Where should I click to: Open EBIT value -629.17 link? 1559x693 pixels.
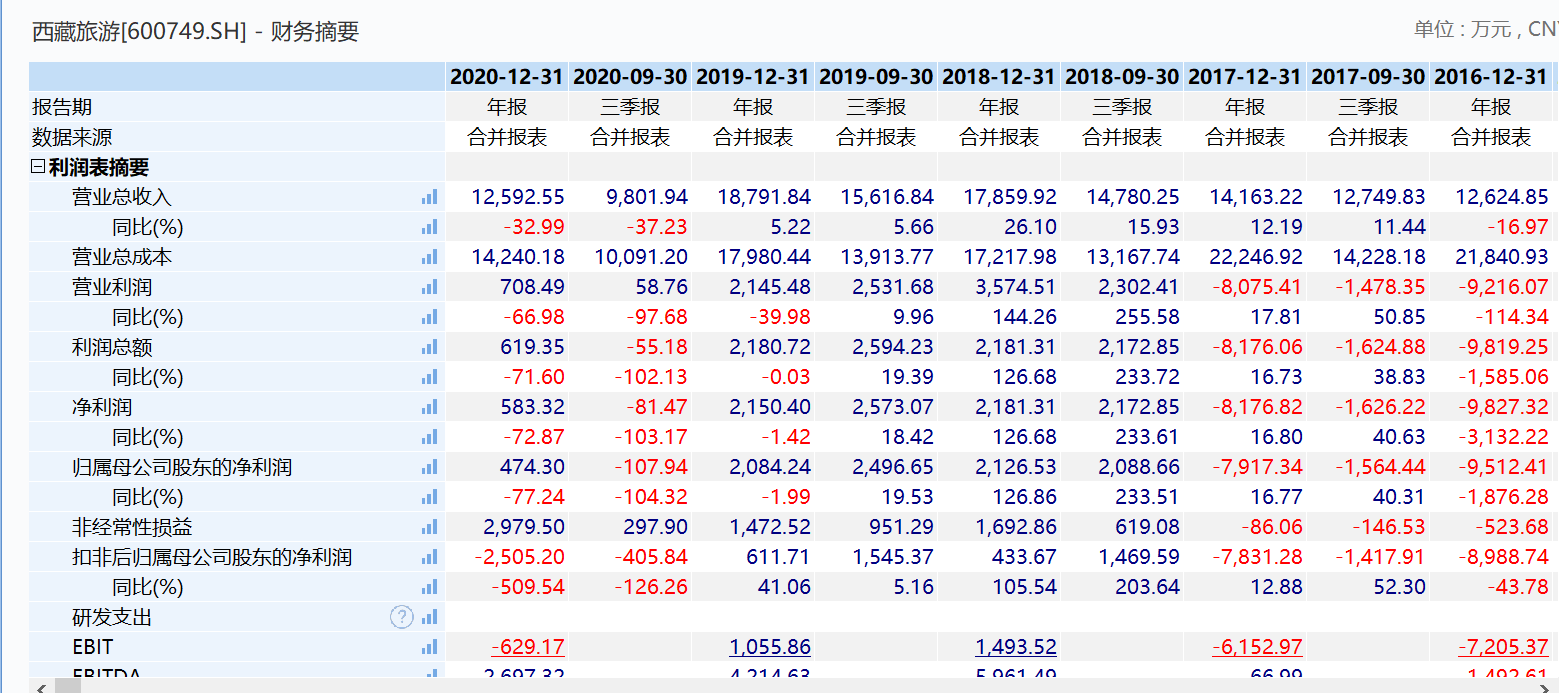528,647
